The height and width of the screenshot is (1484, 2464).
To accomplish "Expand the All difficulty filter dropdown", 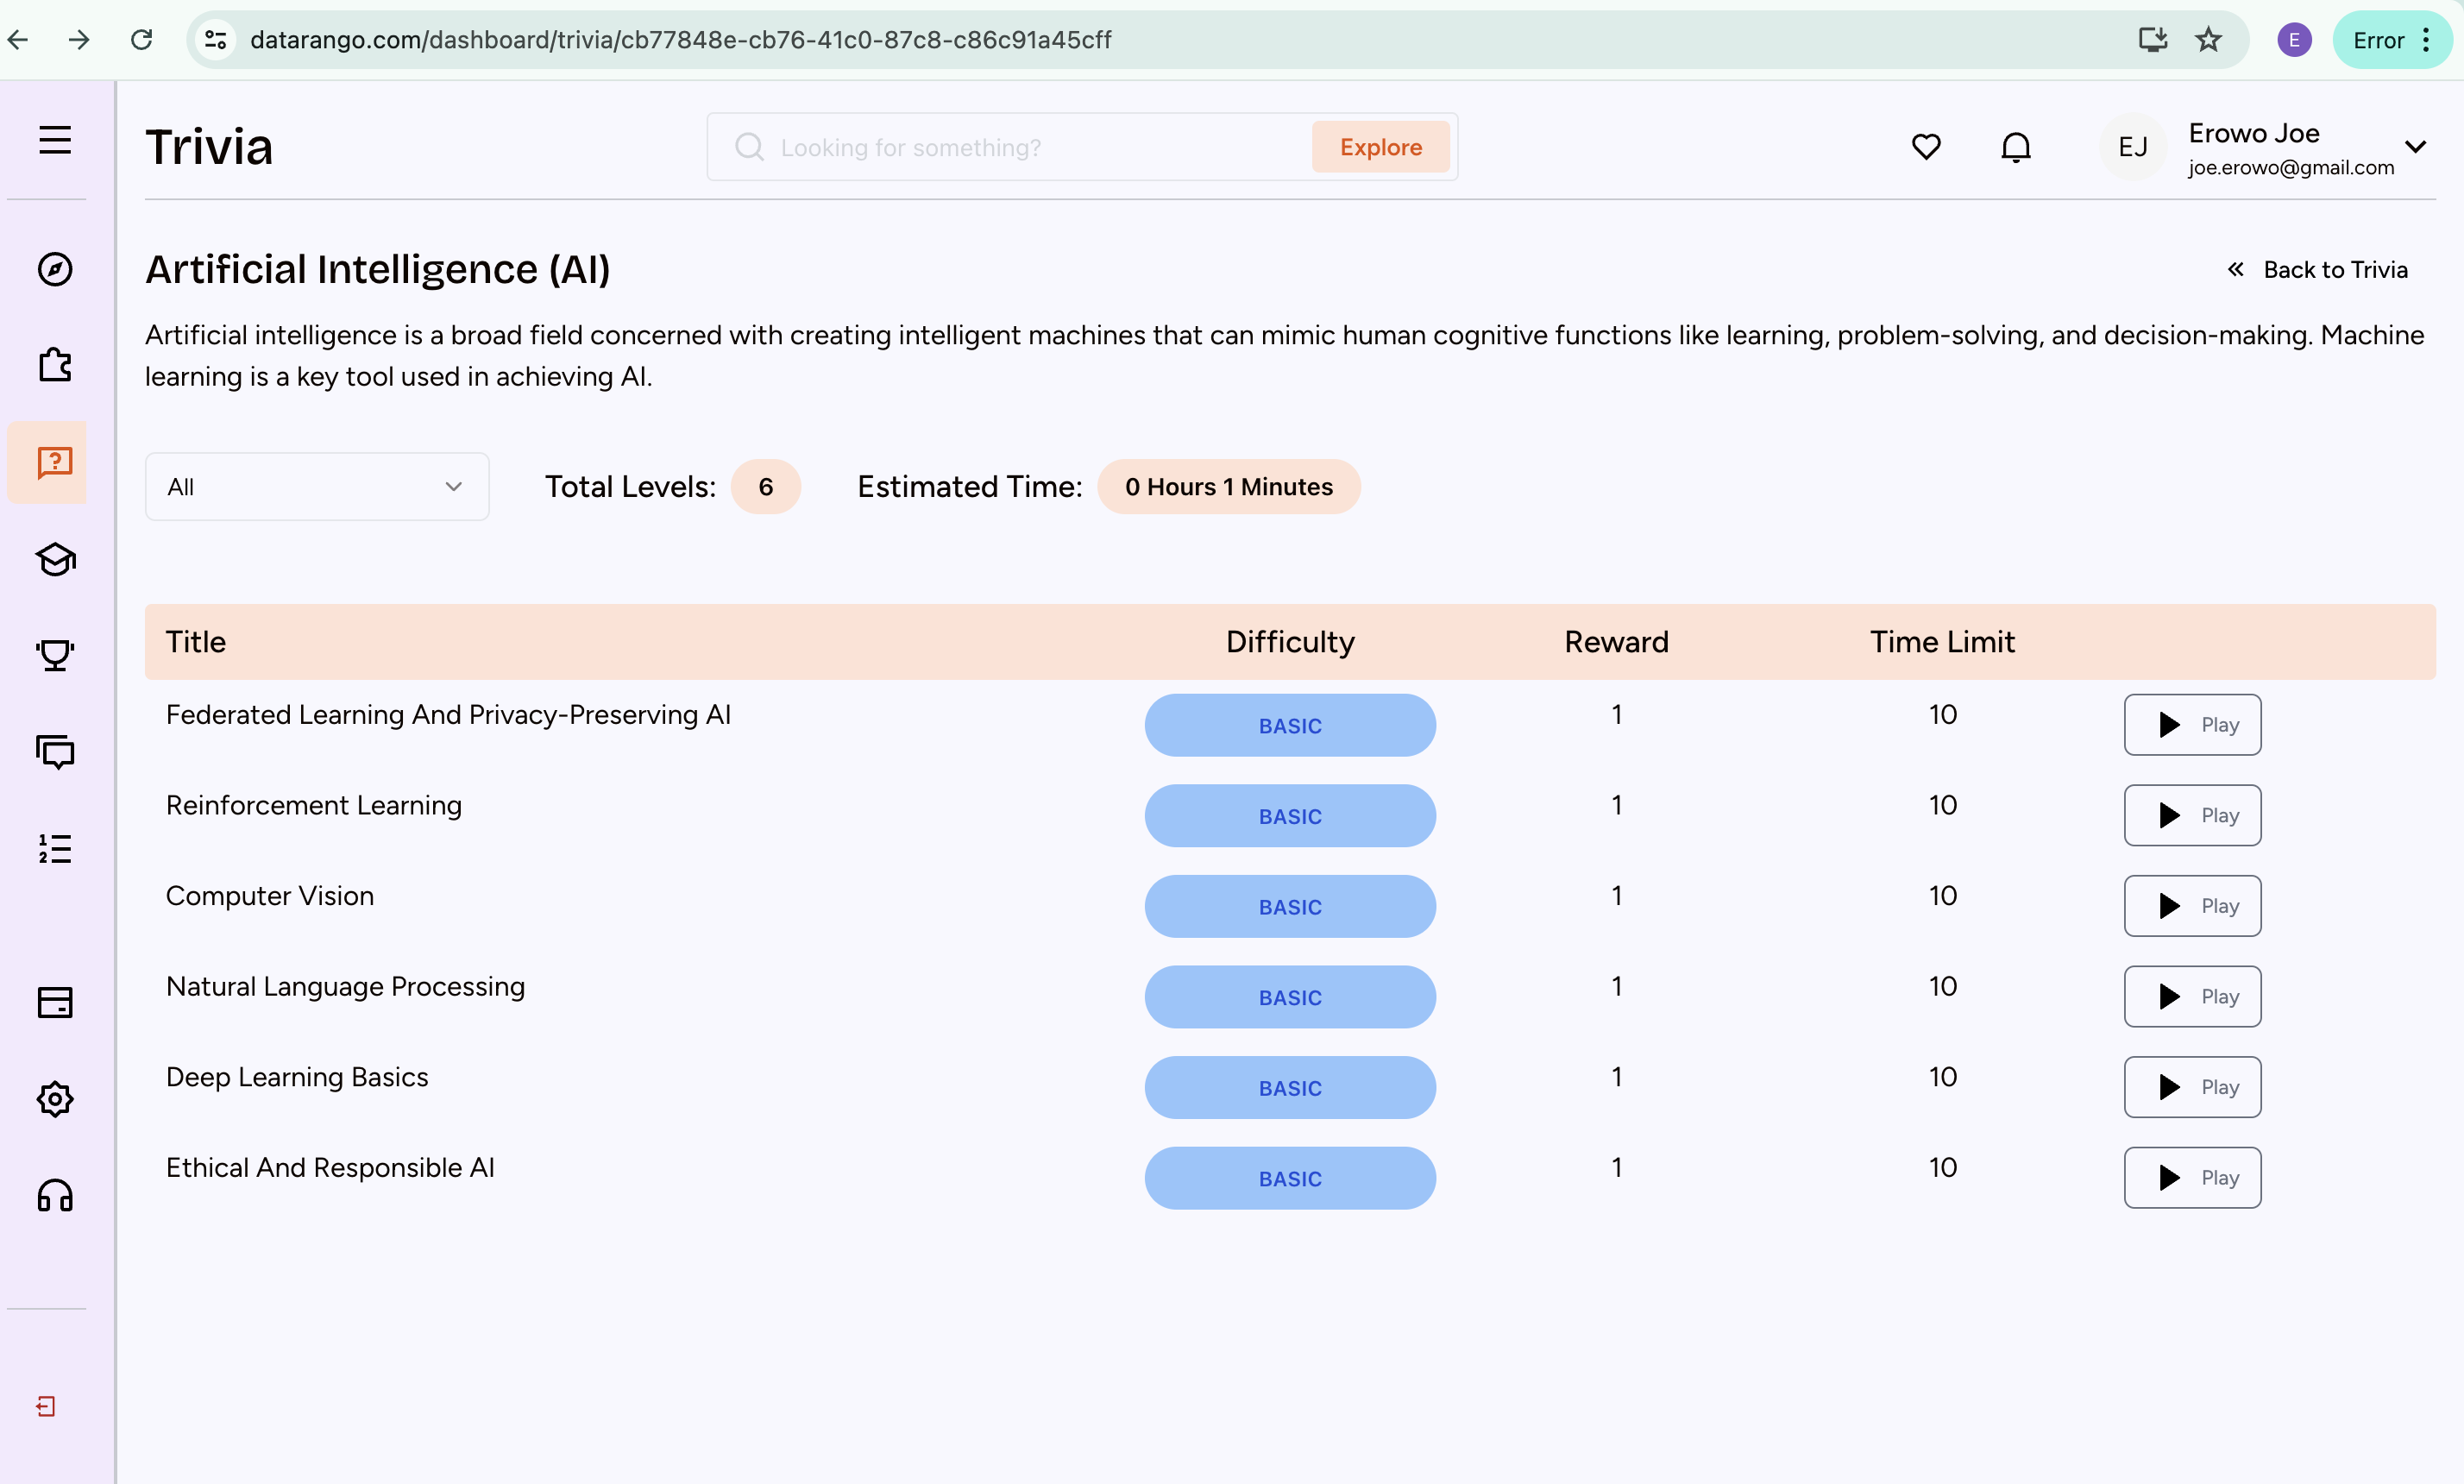I will 317,487.
